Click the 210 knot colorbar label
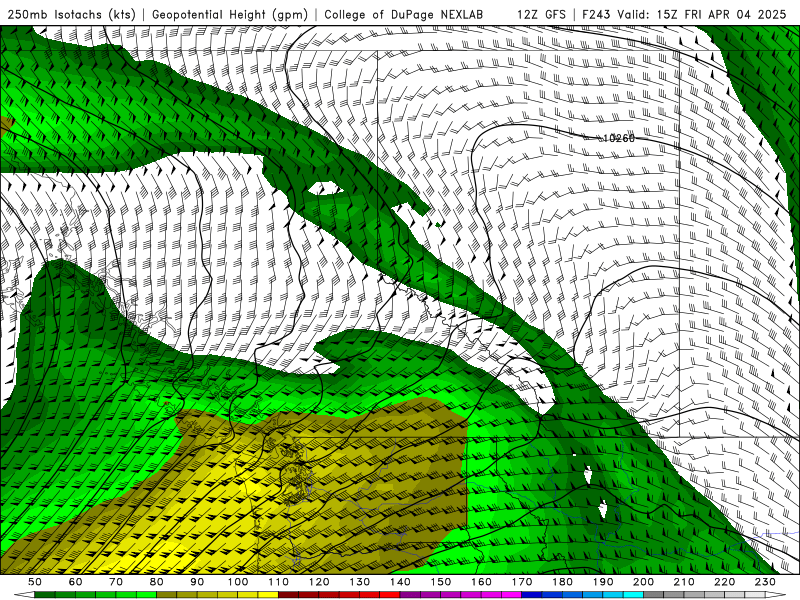This screenshot has height=600, width=800. coord(685,582)
